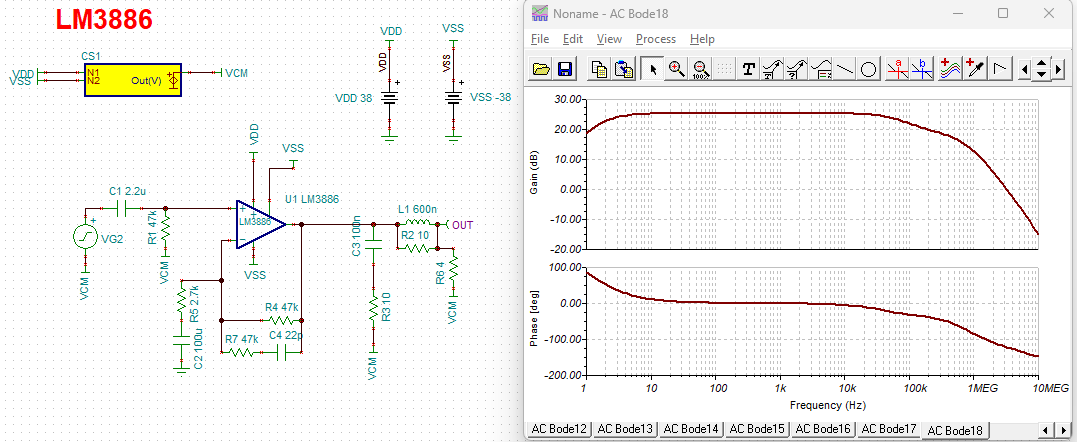1077x442 pixels.
Task: Click the Noname window app icon
Action: [541, 14]
